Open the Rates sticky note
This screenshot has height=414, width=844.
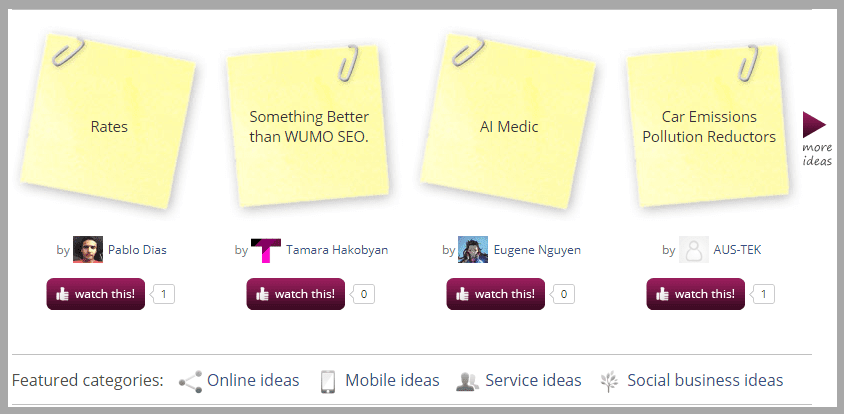(x=109, y=127)
